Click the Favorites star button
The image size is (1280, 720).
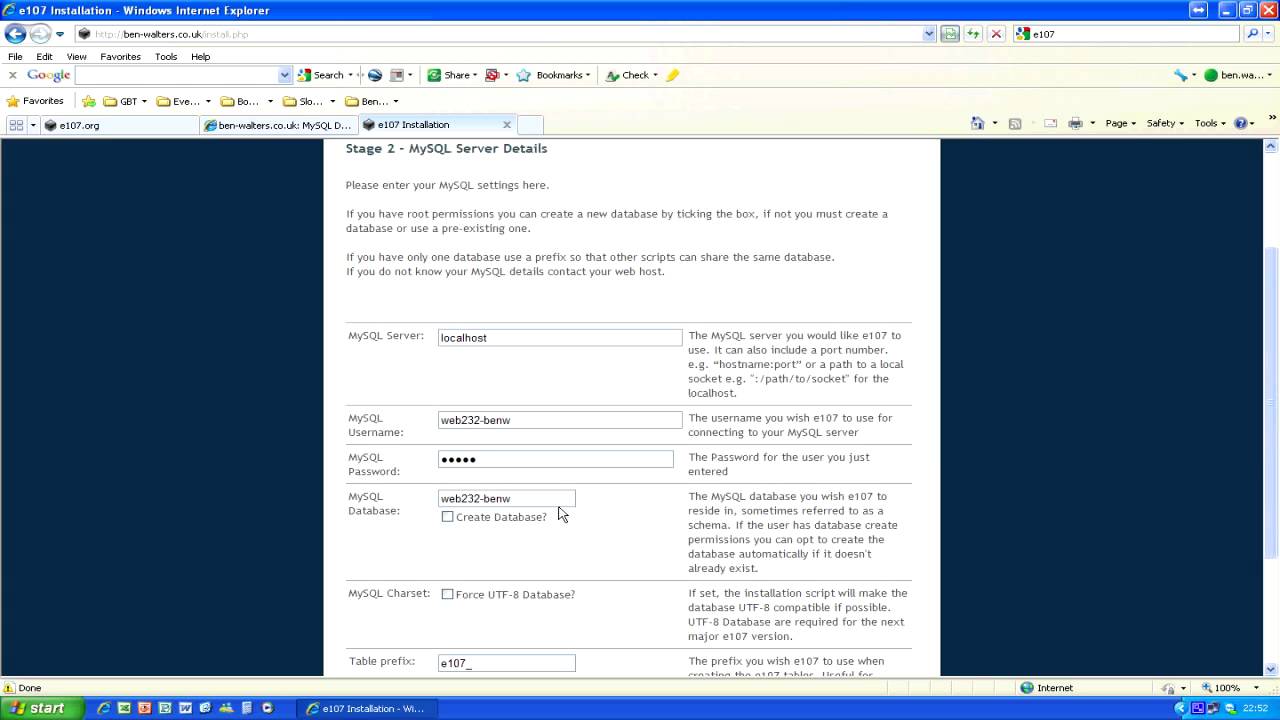click(35, 101)
